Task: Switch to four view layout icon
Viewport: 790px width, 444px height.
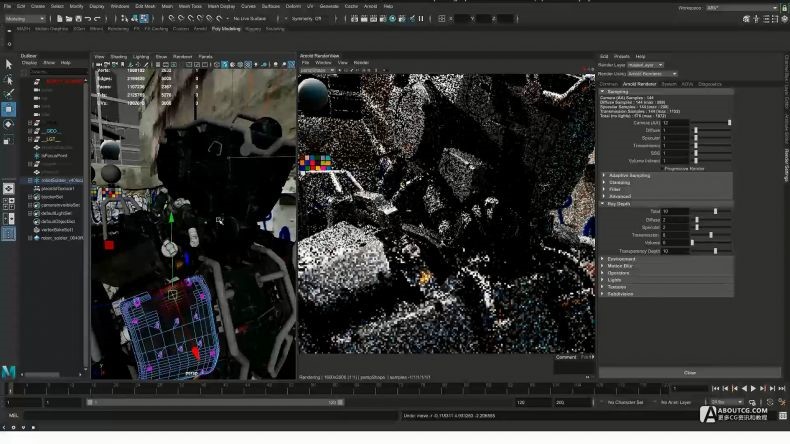Action: (9, 204)
